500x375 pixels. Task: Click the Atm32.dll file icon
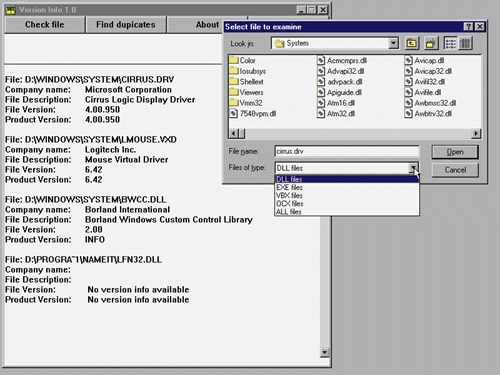click(321, 114)
